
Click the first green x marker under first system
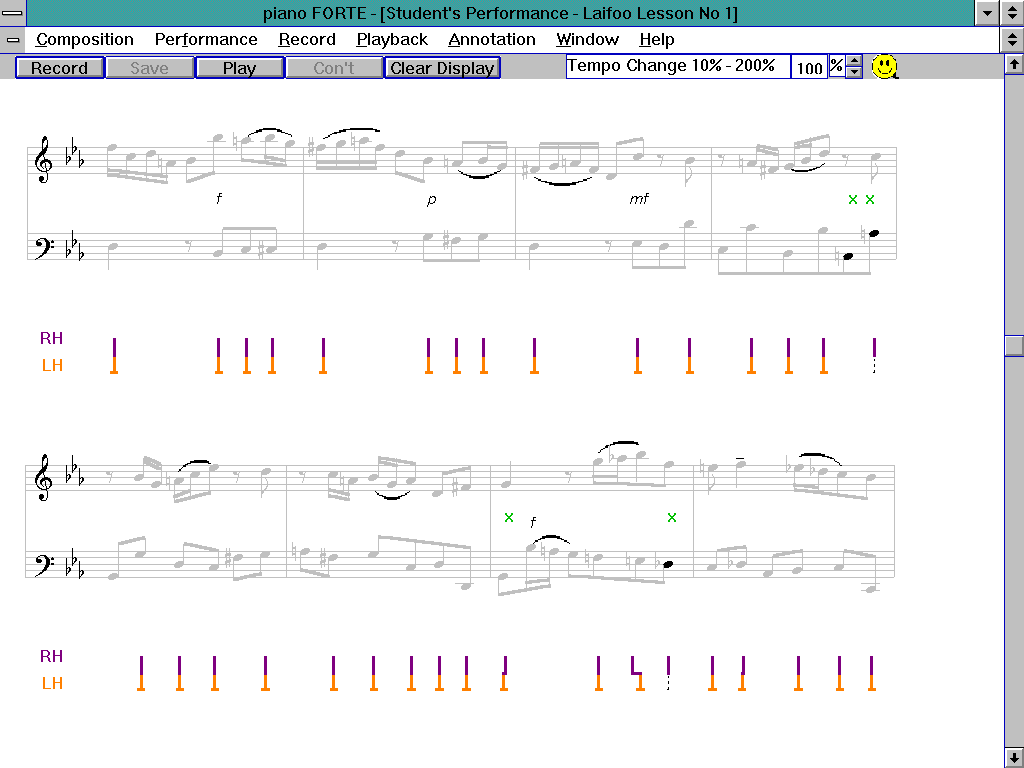click(x=853, y=200)
